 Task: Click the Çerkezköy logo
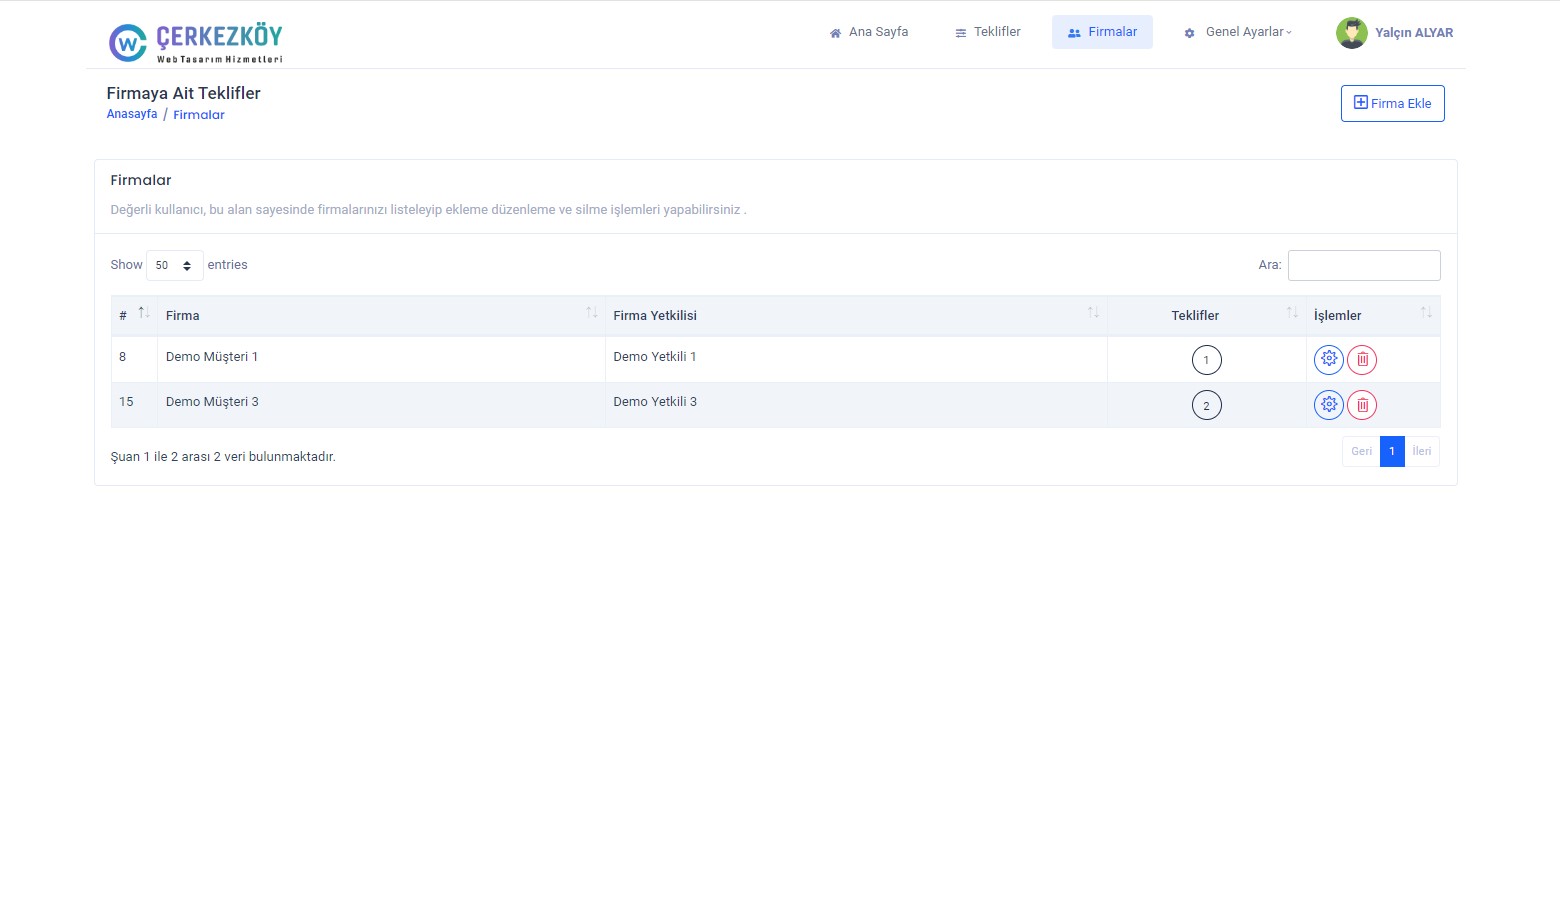[x=196, y=42]
